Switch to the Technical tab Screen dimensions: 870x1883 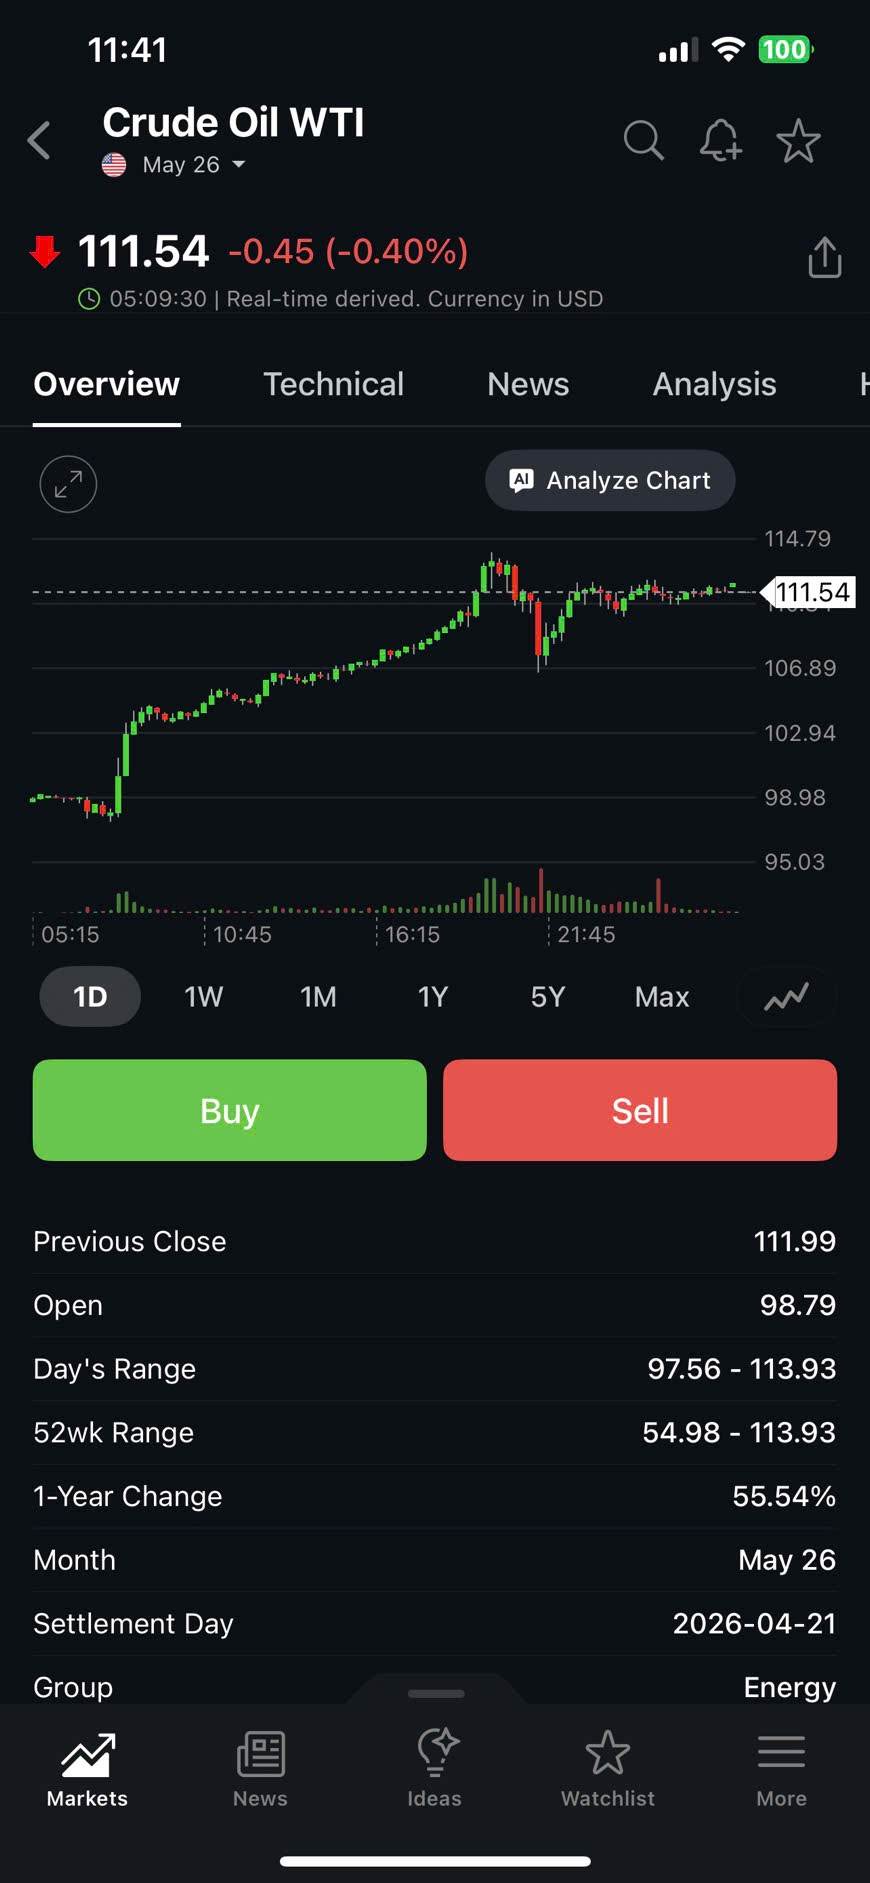click(333, 384)
